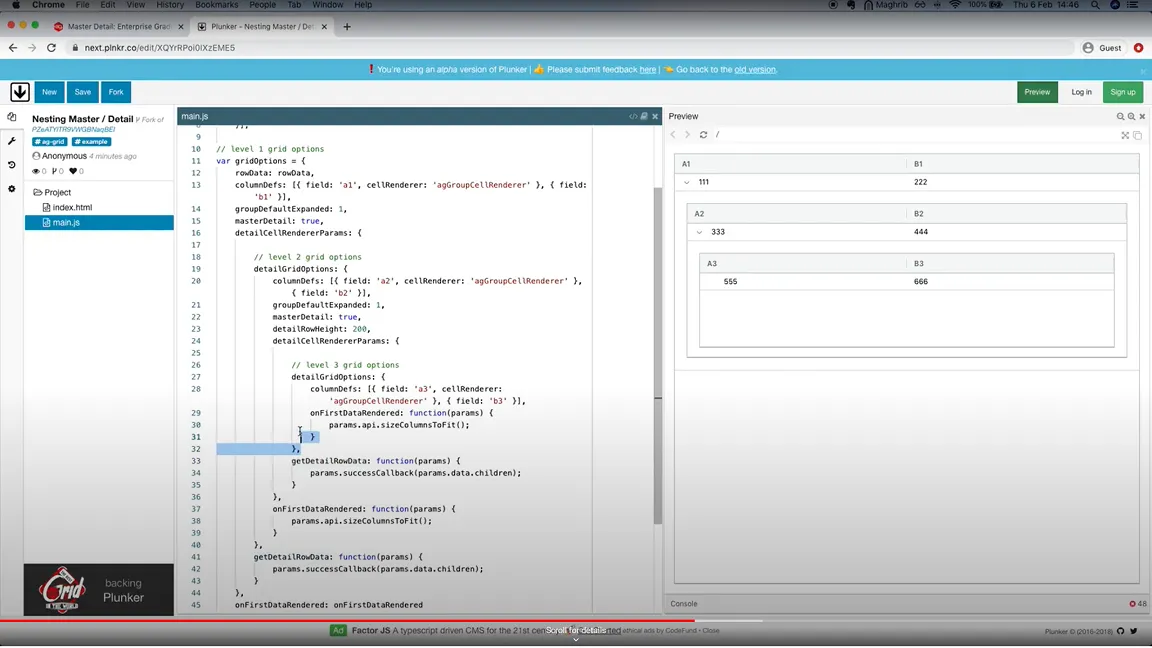Open the Bookmarks menu in Chrome

click(216, 5)
